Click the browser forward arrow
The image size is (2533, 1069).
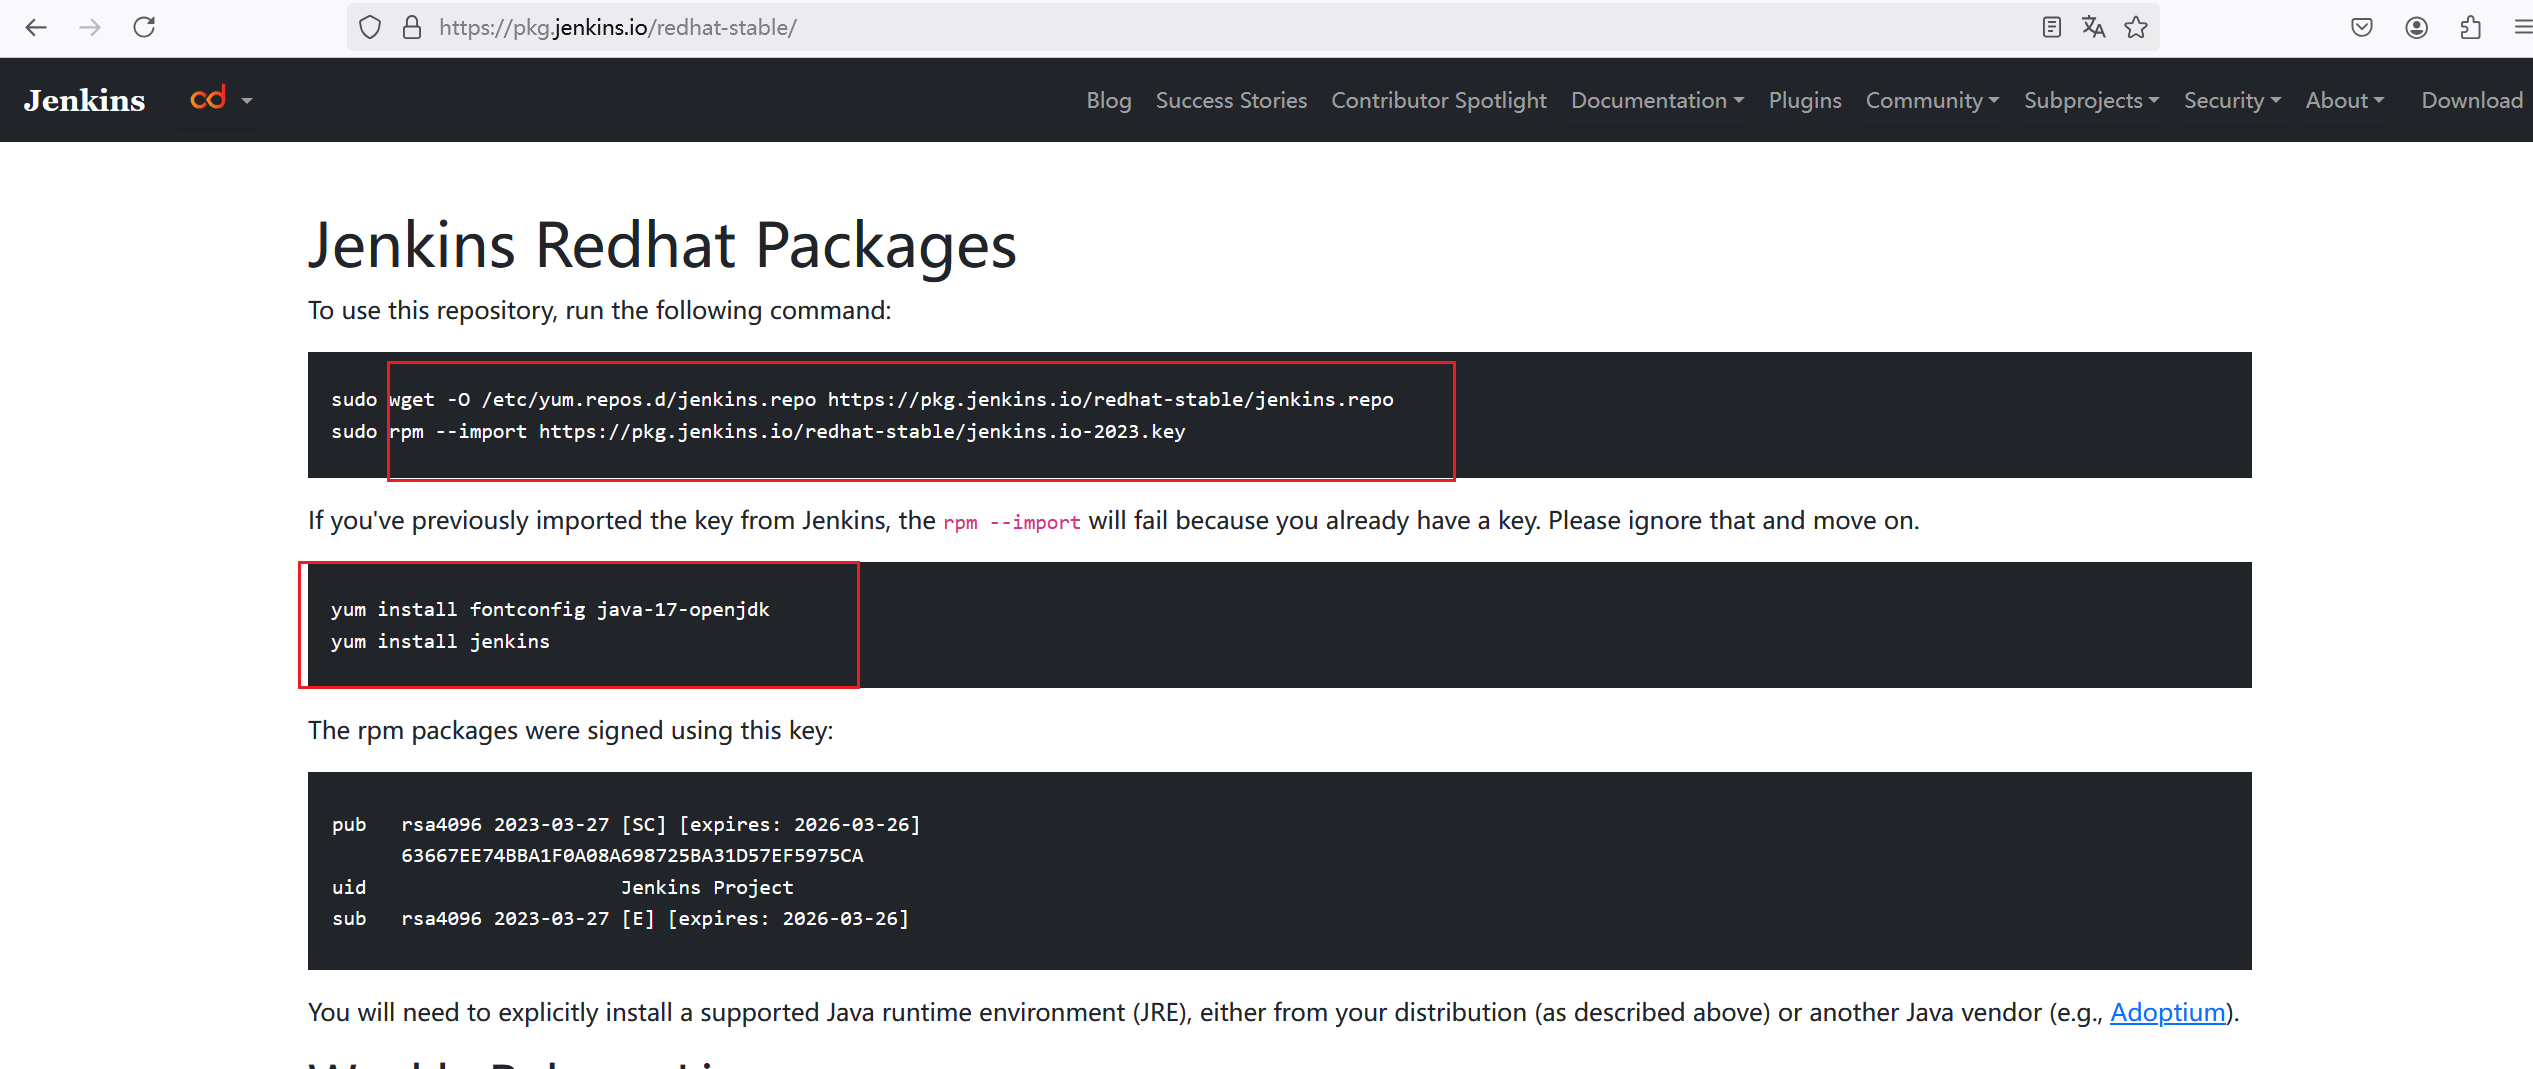(x=90, y=27)
